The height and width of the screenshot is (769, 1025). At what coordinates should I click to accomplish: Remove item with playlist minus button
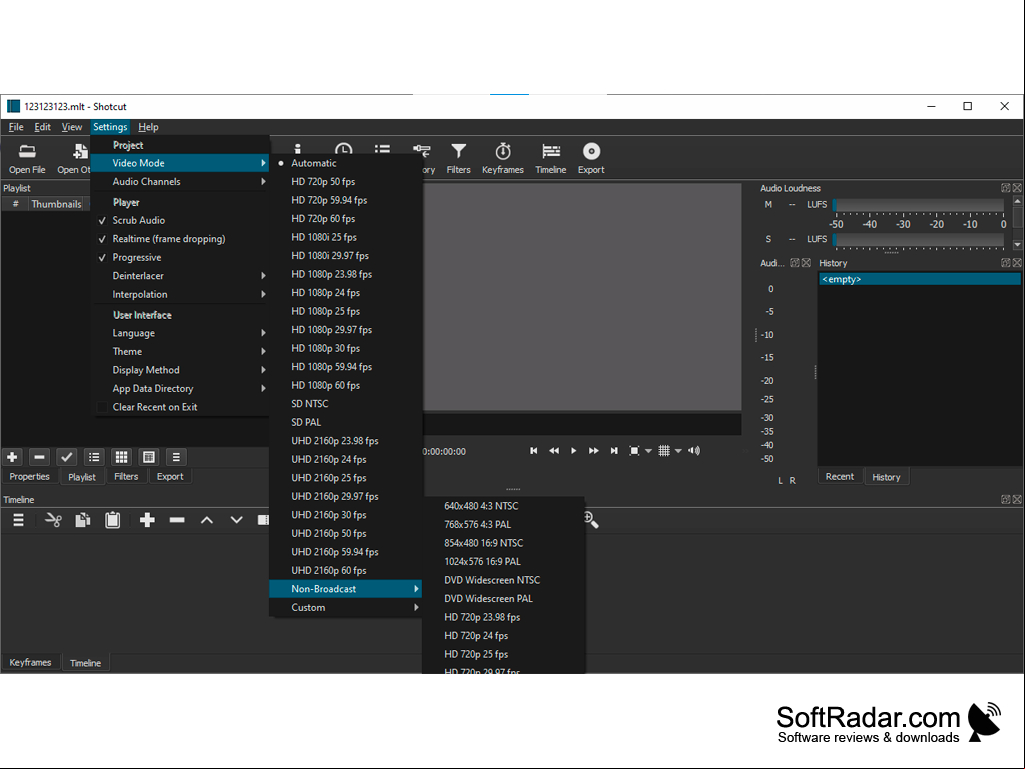point(39,457)
